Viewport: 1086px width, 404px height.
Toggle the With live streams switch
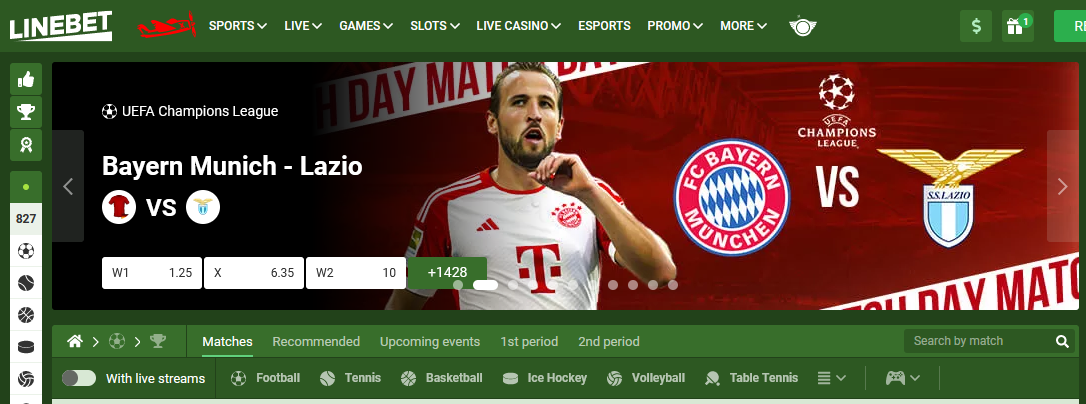coord(79,378)
